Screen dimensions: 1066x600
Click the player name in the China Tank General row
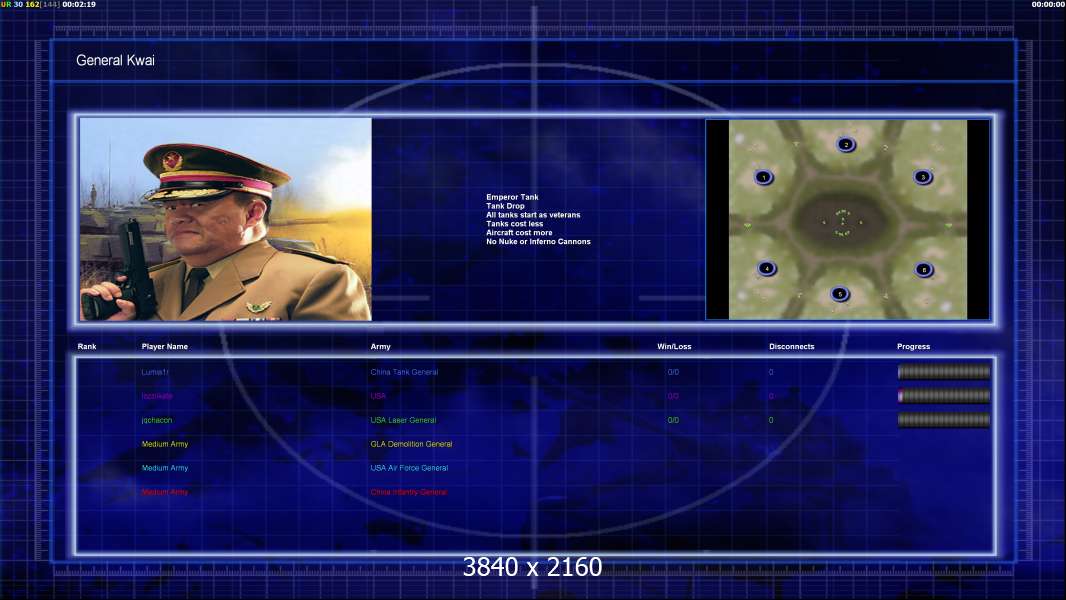tap(155, 372)
